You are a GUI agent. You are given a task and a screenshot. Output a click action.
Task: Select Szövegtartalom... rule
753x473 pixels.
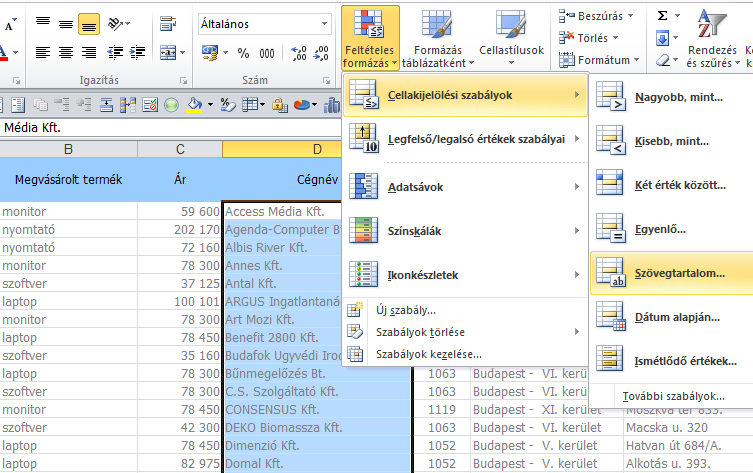click(x=672, y=273)
